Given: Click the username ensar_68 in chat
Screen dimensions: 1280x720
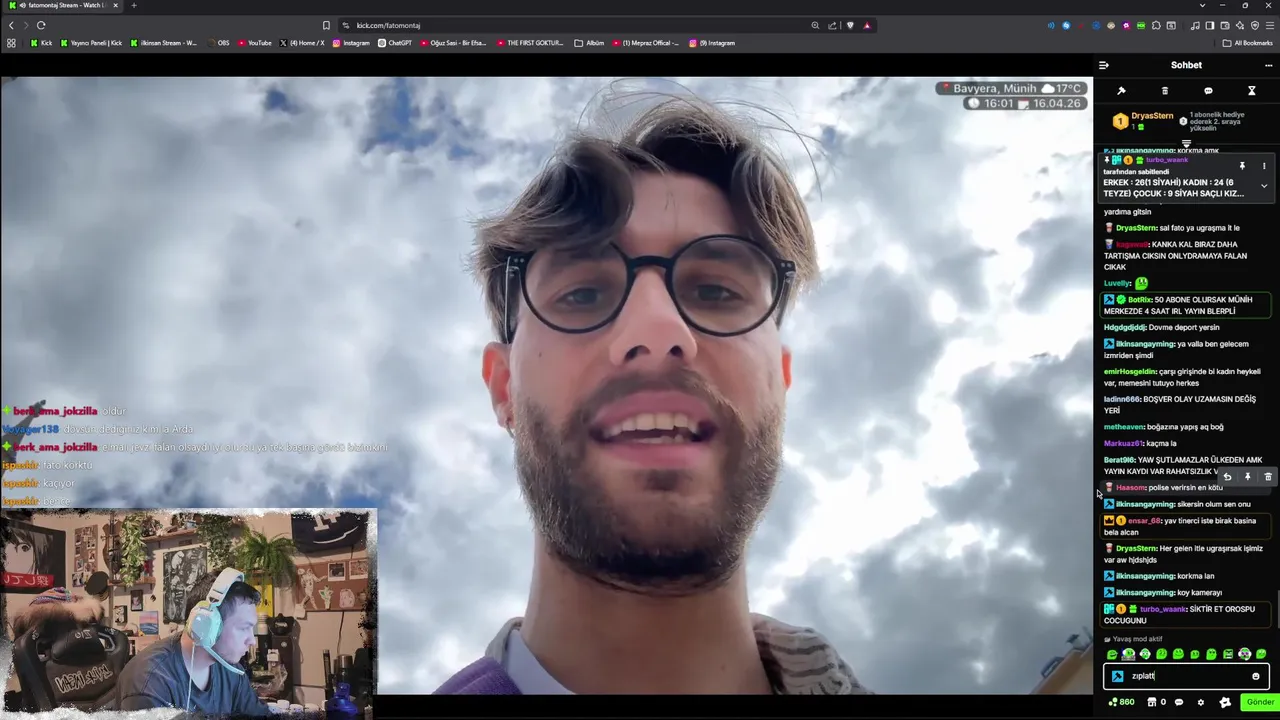Looking at the screenshot, I should click(x=1144, y=521).
